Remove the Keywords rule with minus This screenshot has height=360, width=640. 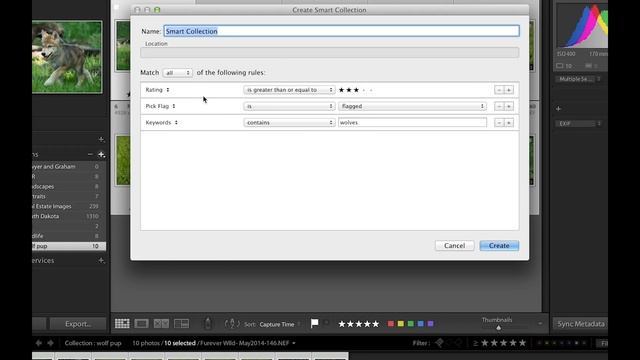[499, 122]
